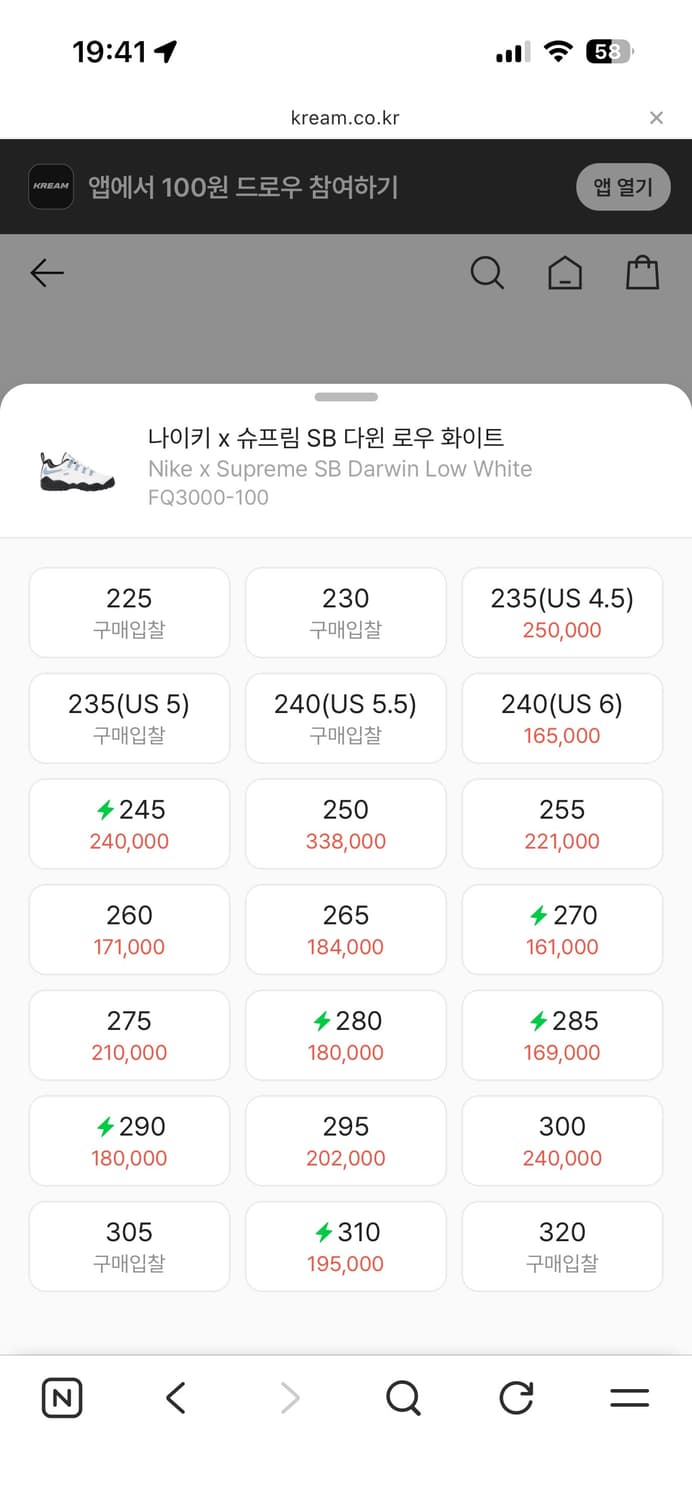Choose size 245 with instant-buy lightning mark
The height and width of the screenshot is (1500, 692).
pos(129,823)
